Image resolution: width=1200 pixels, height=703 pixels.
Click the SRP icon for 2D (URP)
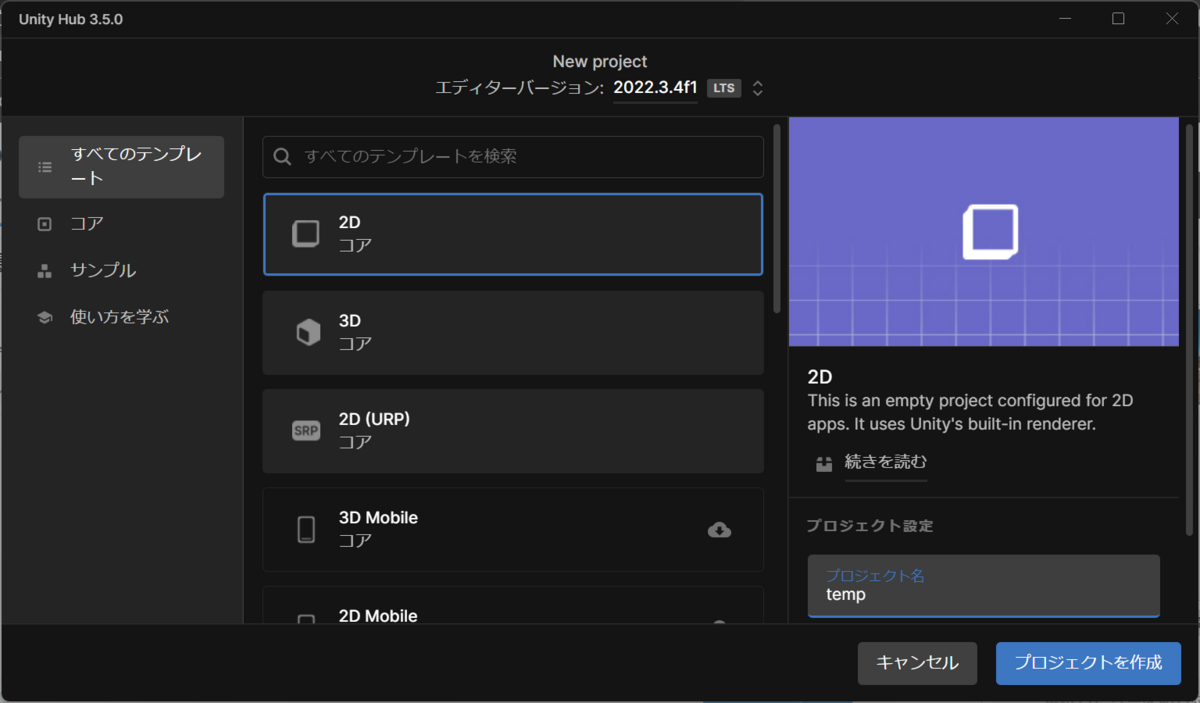click(x=306, y=431)
